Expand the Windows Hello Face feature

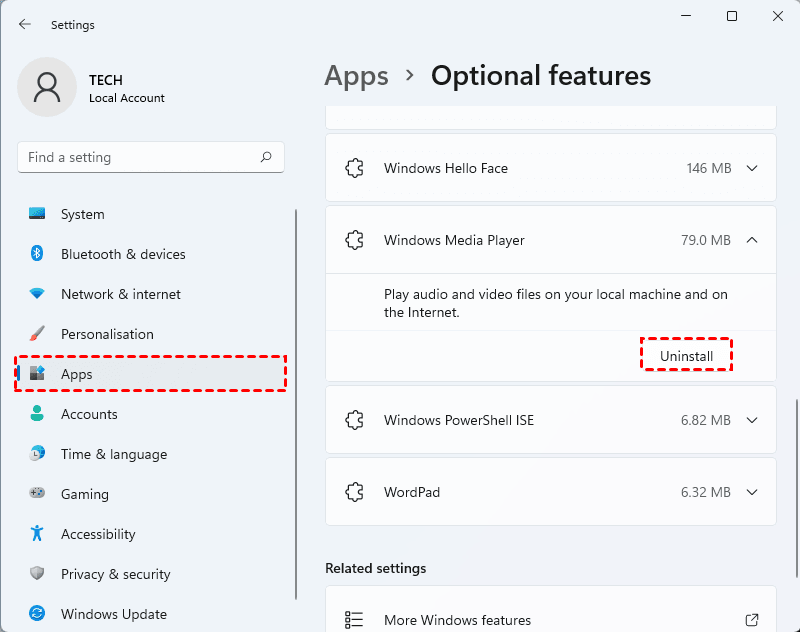tap(752, 169)
